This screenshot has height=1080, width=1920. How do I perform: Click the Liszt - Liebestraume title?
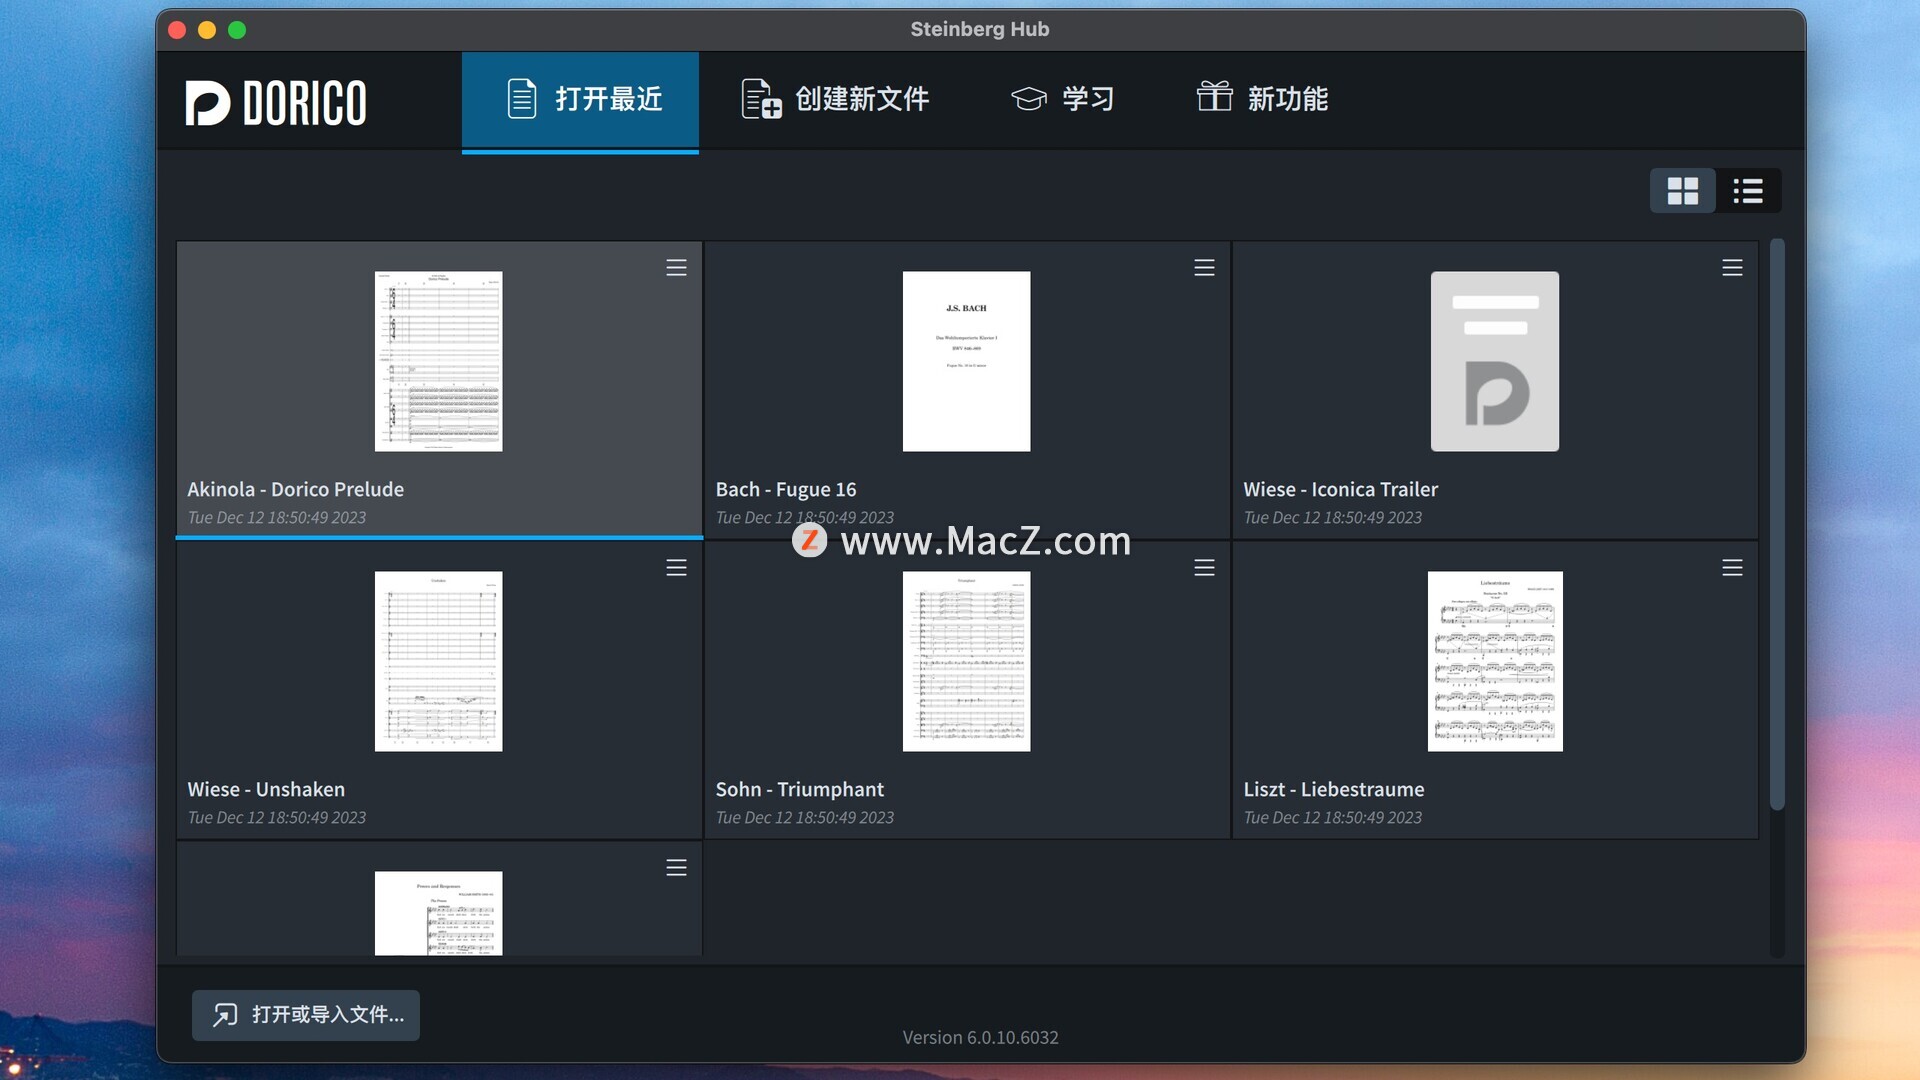(x=1334, y=789)
